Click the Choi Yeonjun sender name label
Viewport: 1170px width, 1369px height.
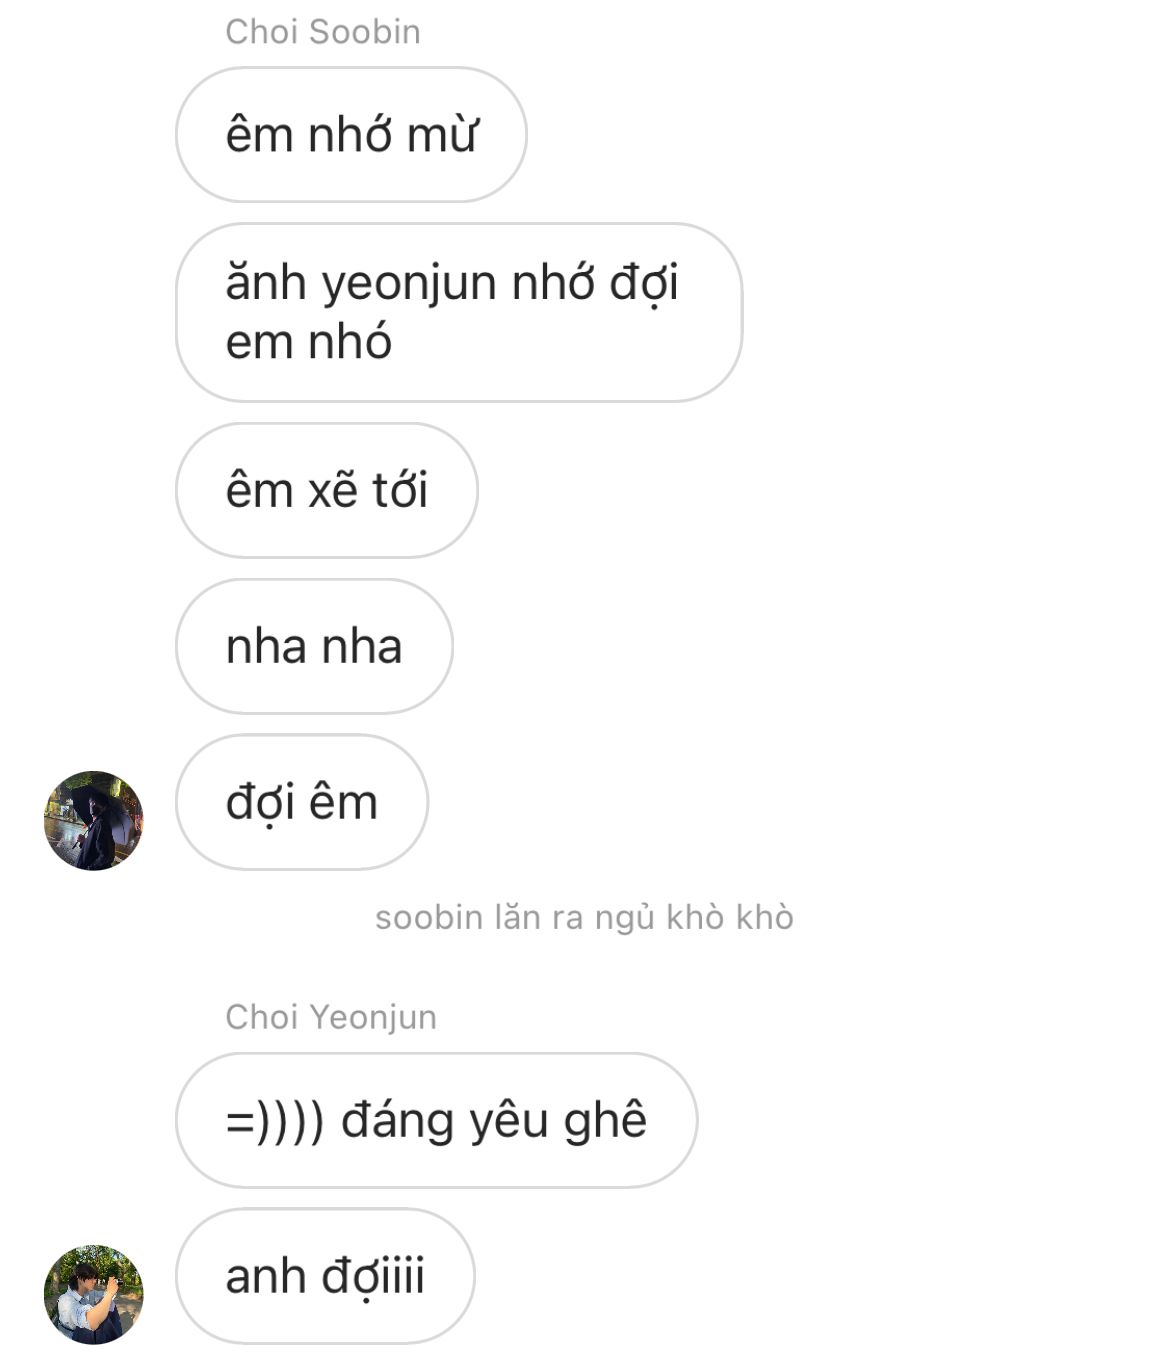coord(331,1017)
